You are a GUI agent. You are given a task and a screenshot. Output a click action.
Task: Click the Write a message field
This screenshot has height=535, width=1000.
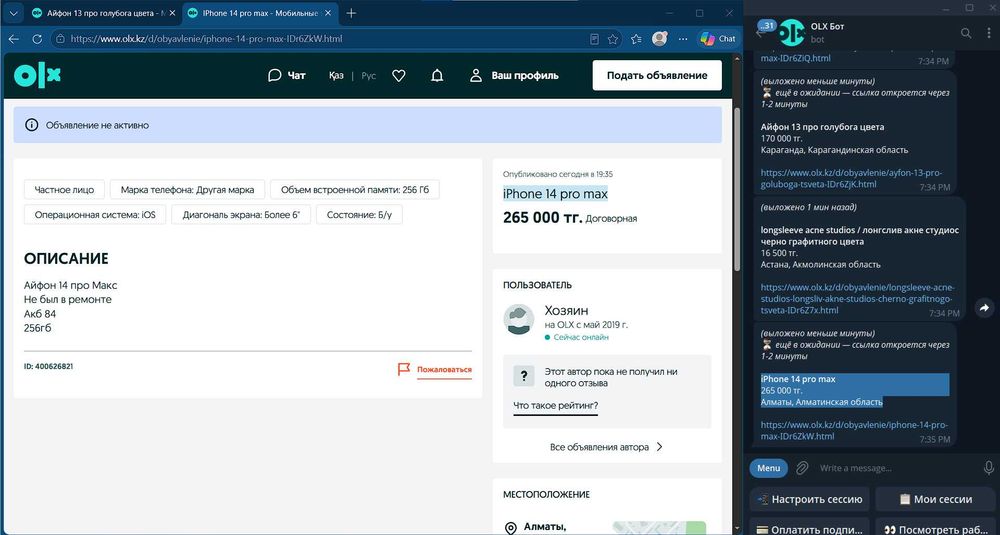point(896,468)
